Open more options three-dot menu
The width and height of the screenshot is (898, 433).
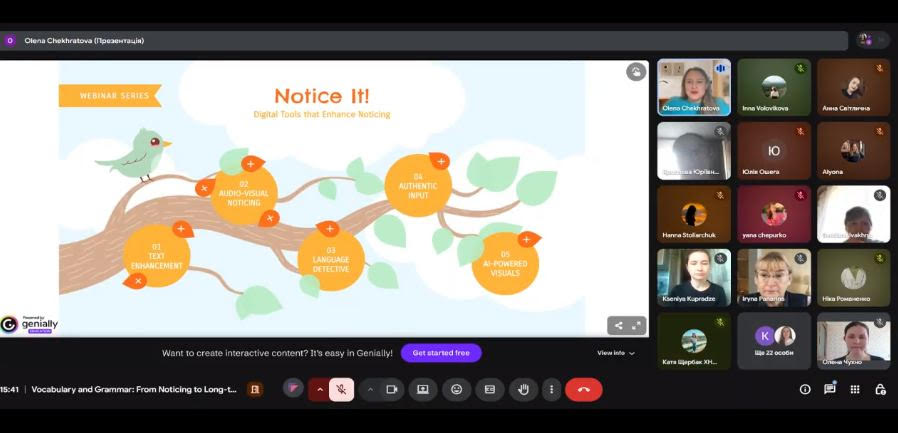pos(550,389)
